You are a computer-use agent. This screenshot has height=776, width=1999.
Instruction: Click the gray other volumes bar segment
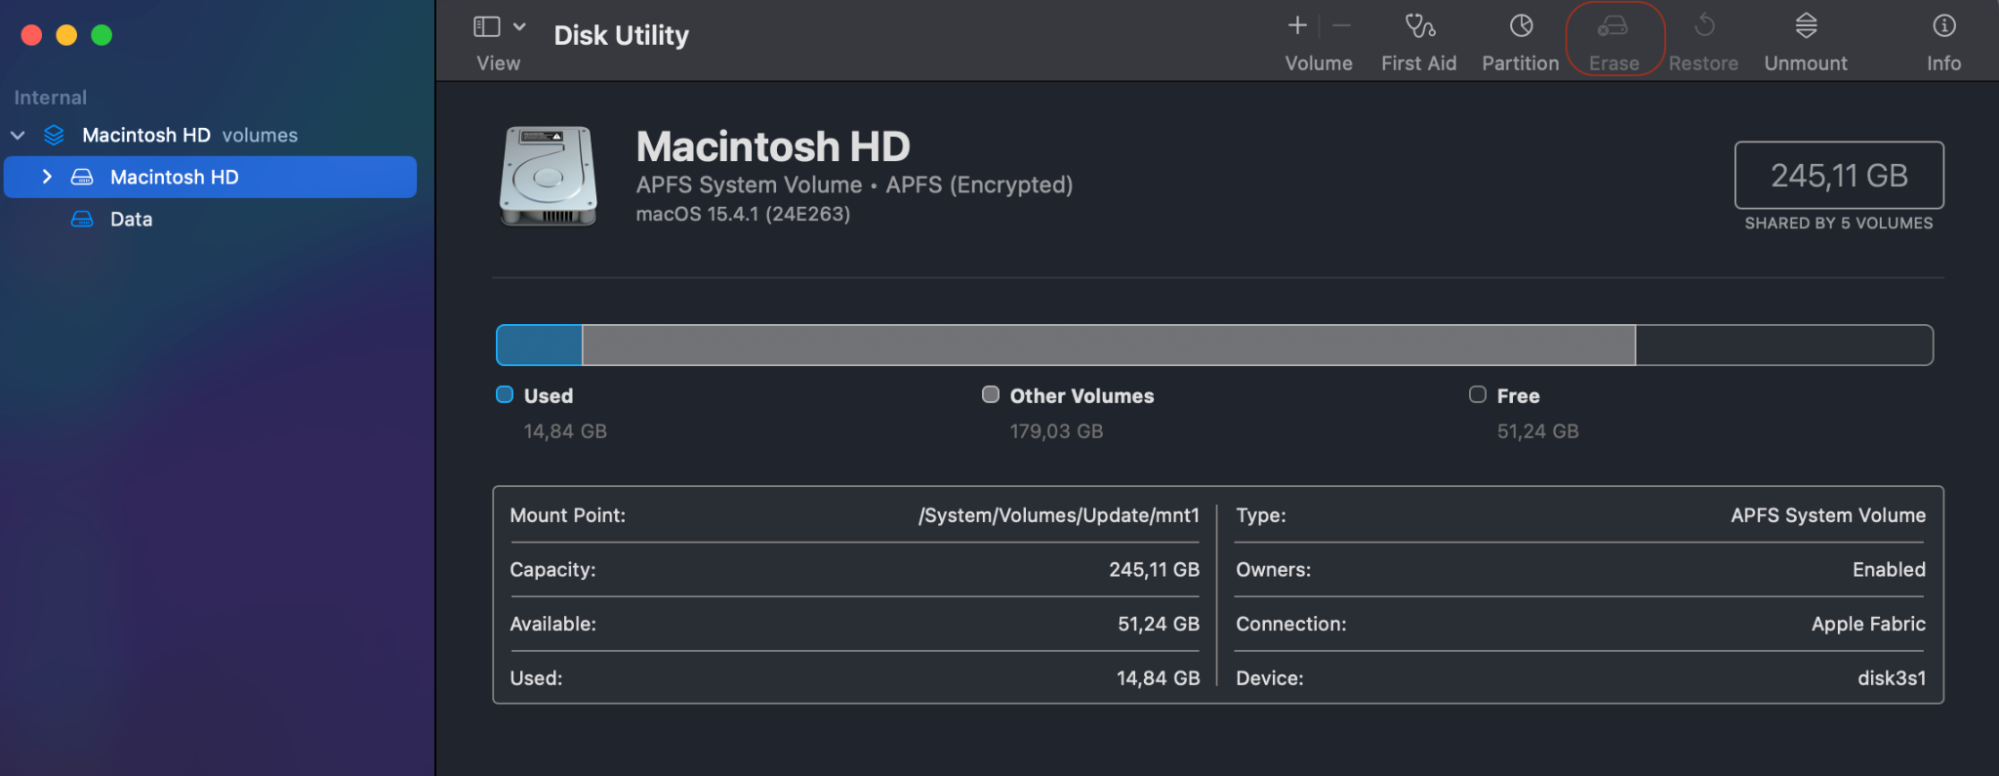[1109, 345]
